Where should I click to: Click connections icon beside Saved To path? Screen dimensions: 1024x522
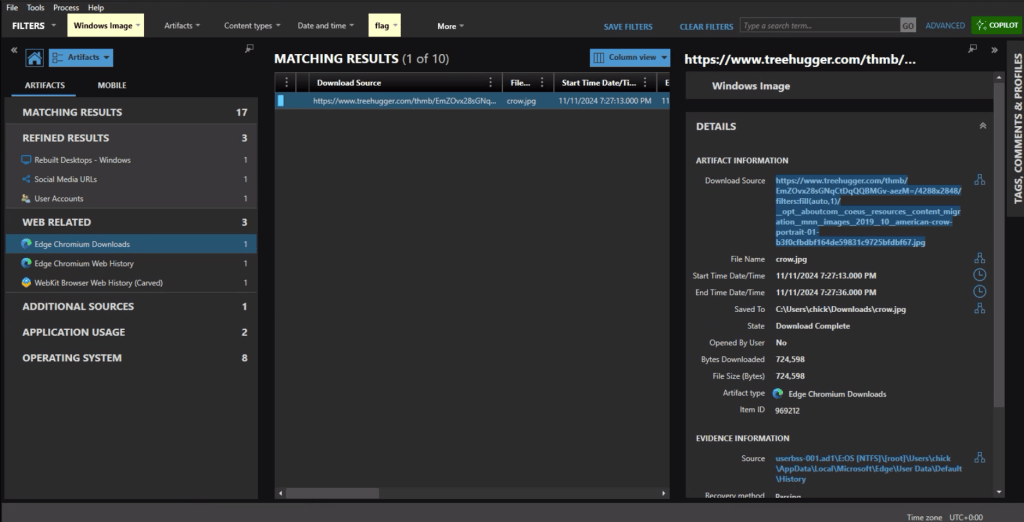979,309
